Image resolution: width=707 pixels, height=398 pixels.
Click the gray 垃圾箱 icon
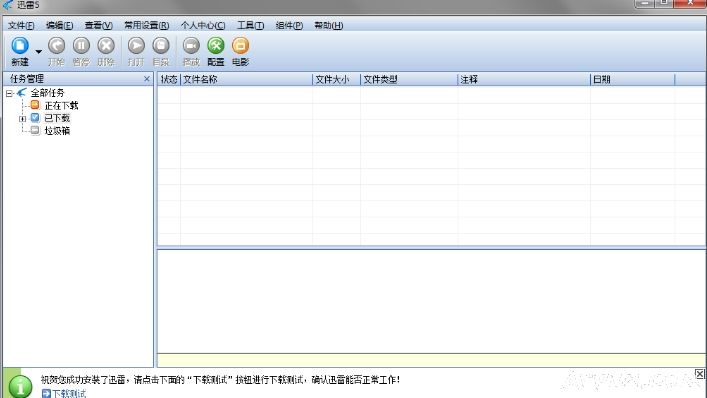(x=35, y=130)
